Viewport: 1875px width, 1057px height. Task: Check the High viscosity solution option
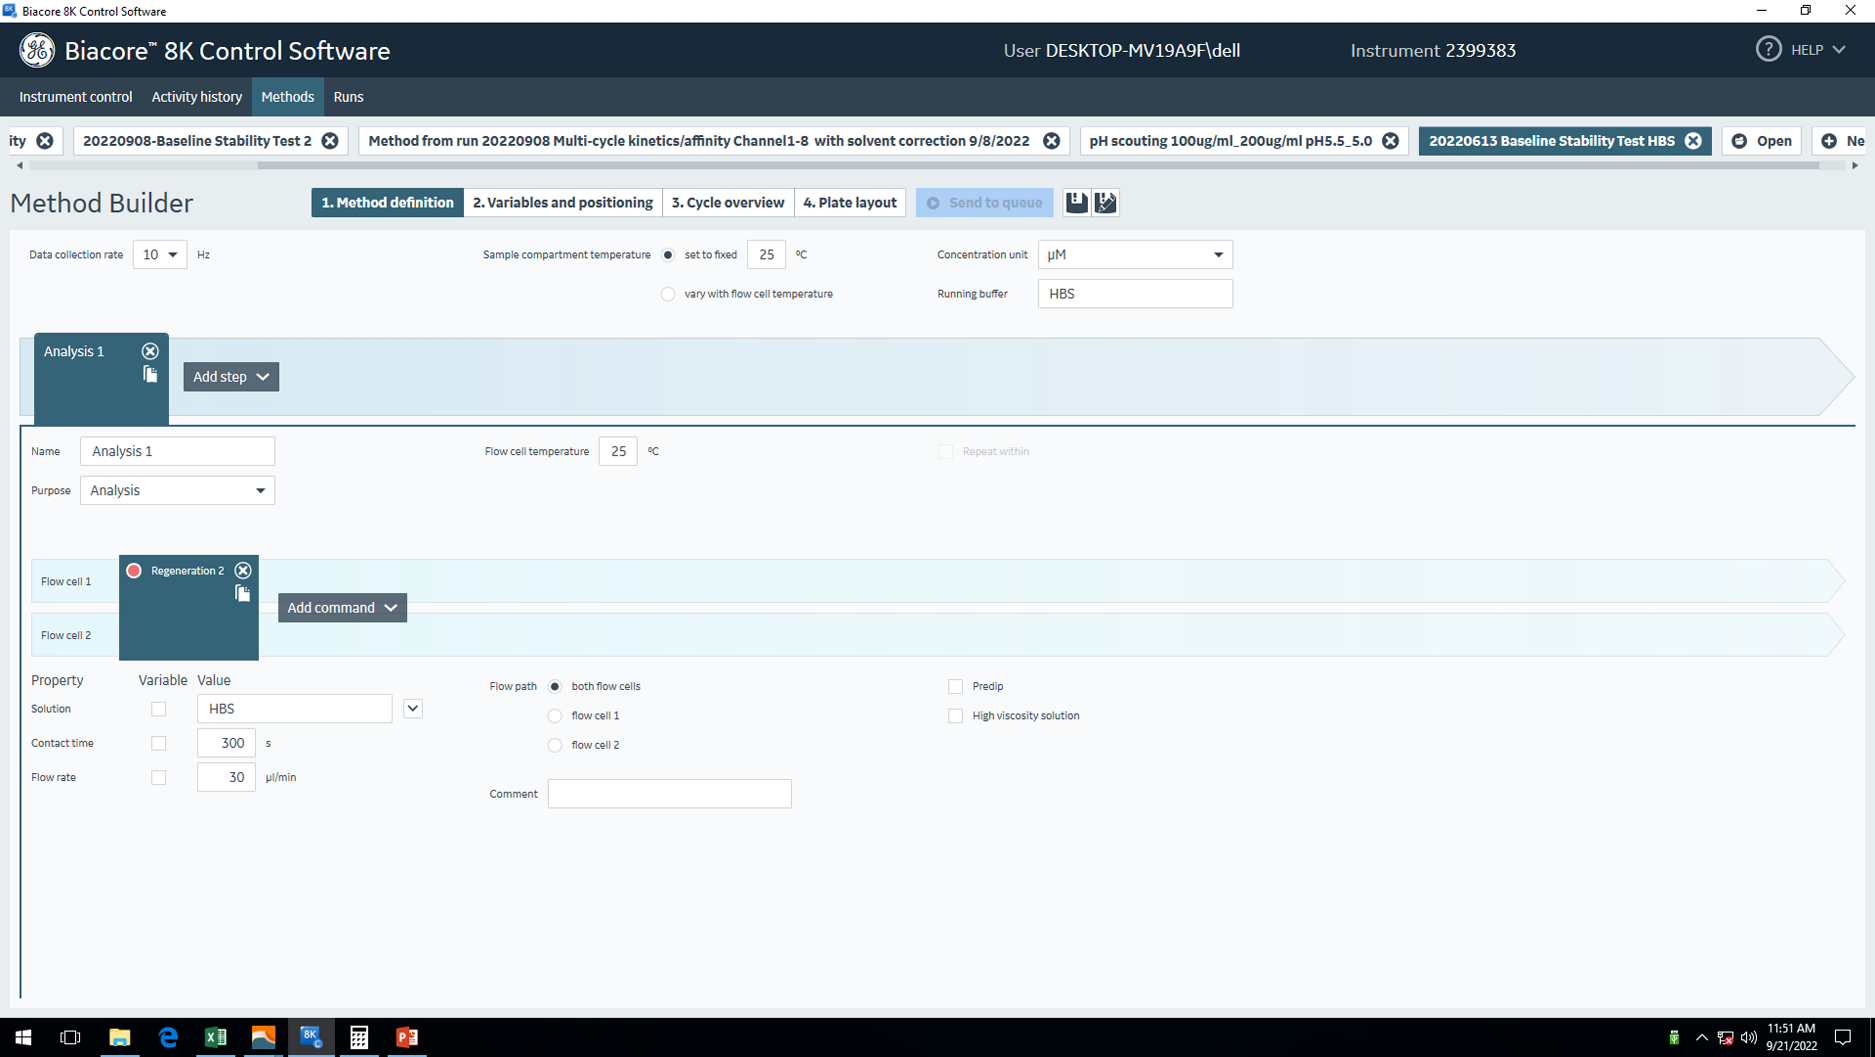(955, 716)
